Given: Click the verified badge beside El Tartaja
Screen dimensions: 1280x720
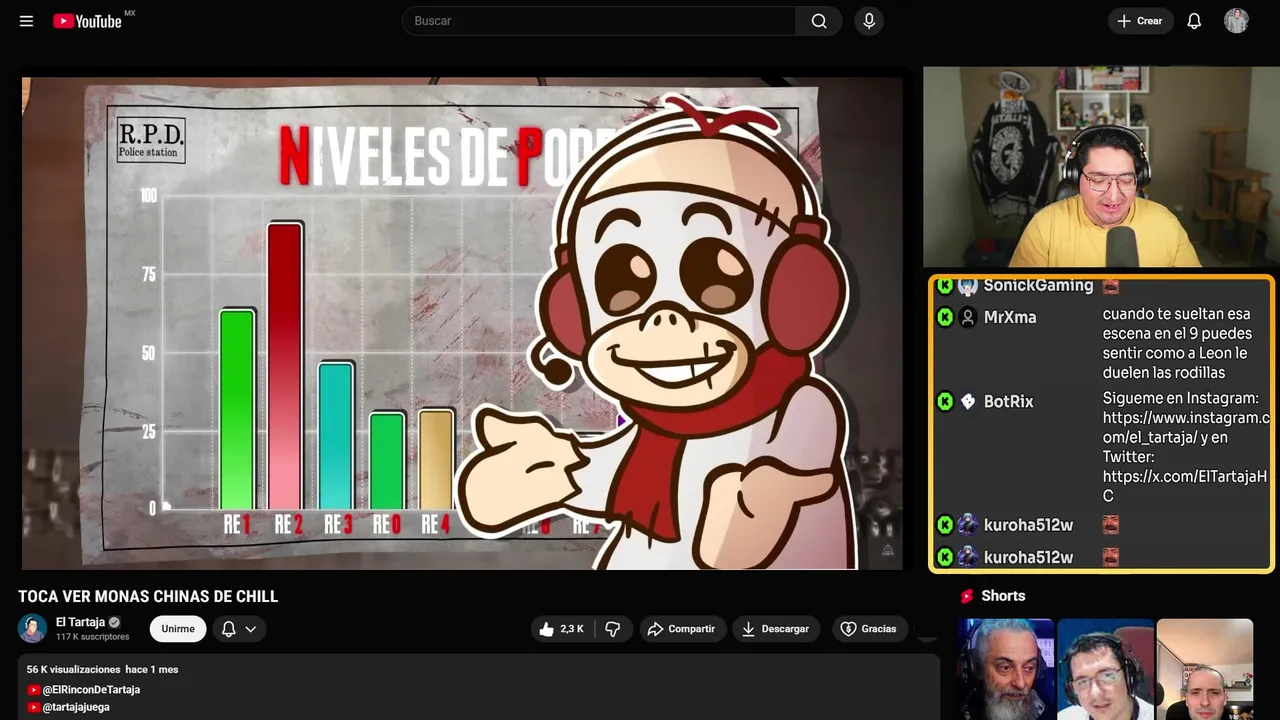Looking at the screenshot, I should pyautogui.click(x=114, y=622).
